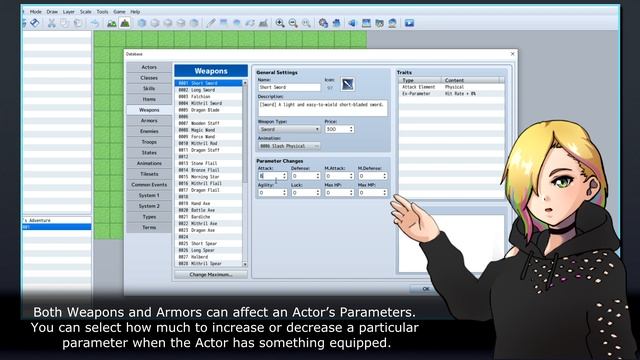
Task: Switch to the Classes database tab
Action: click(x=149, y=78)
